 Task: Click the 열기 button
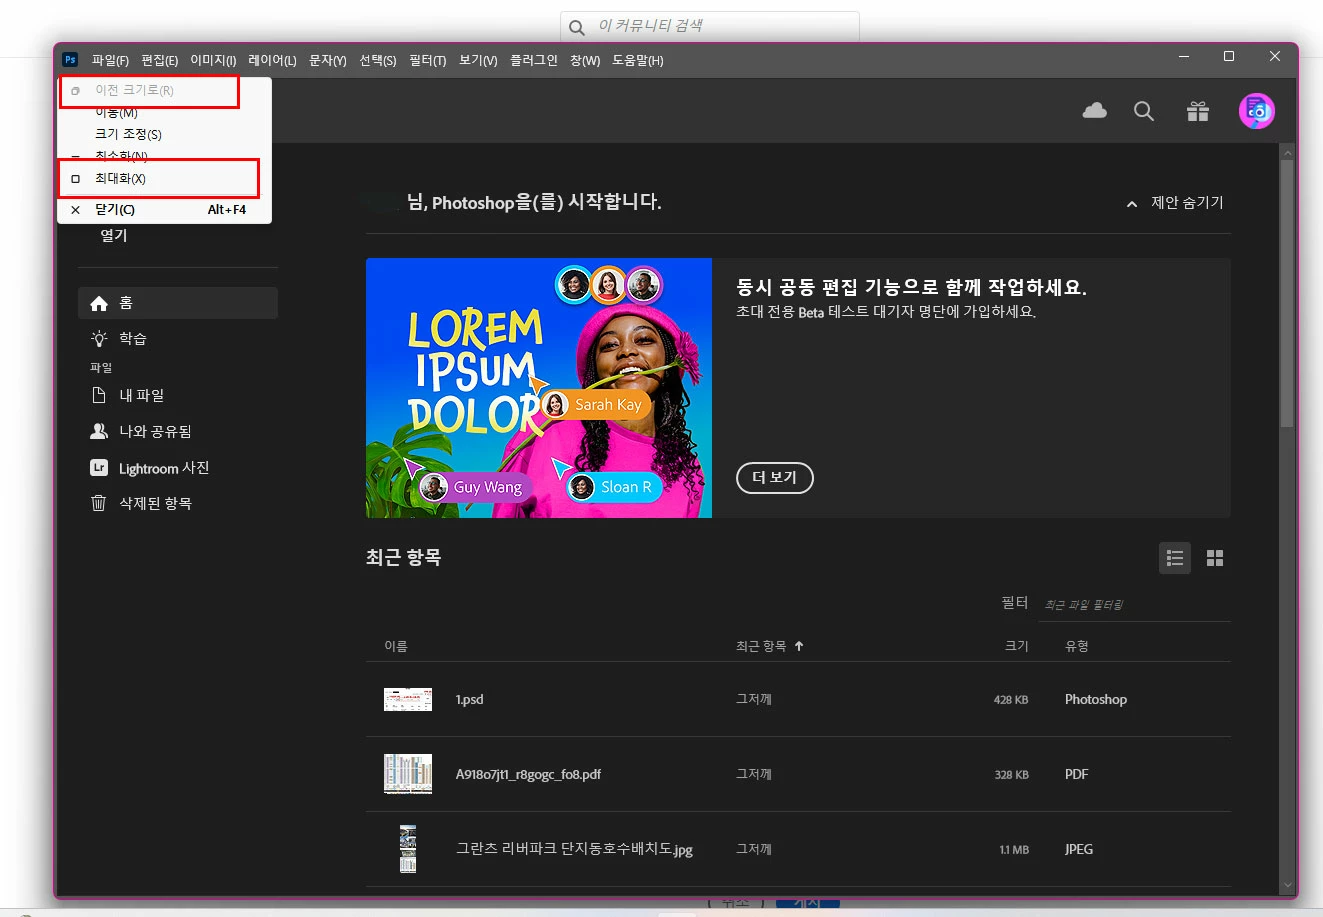point(114,236)
